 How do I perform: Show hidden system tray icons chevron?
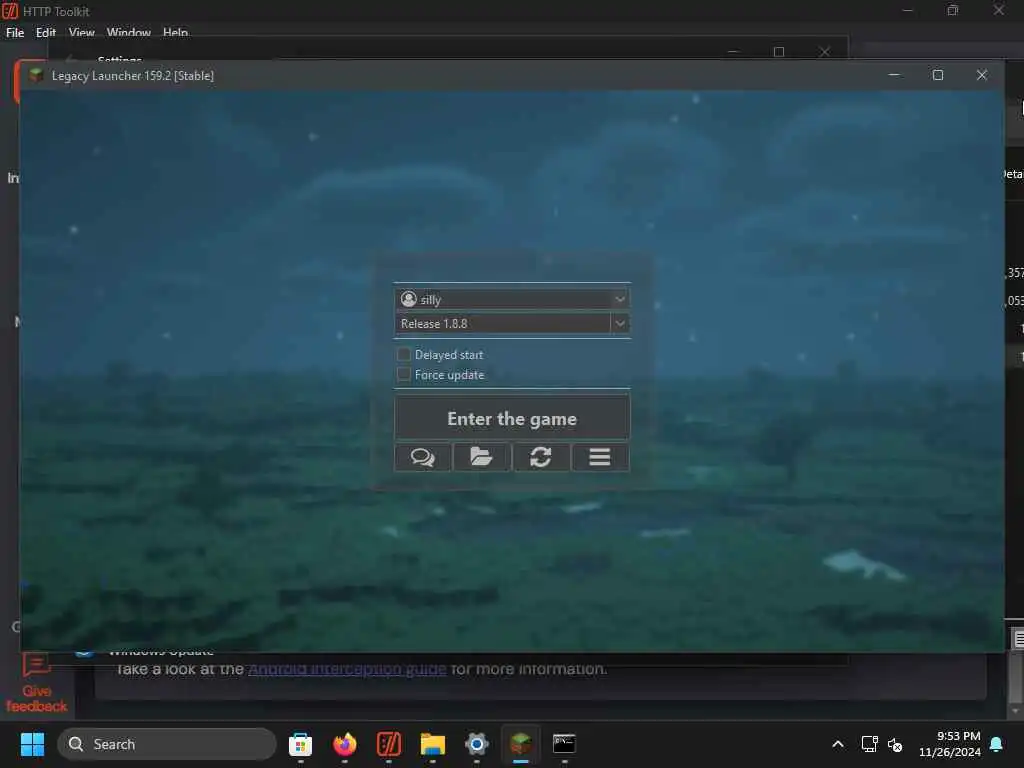coord(838,744)
